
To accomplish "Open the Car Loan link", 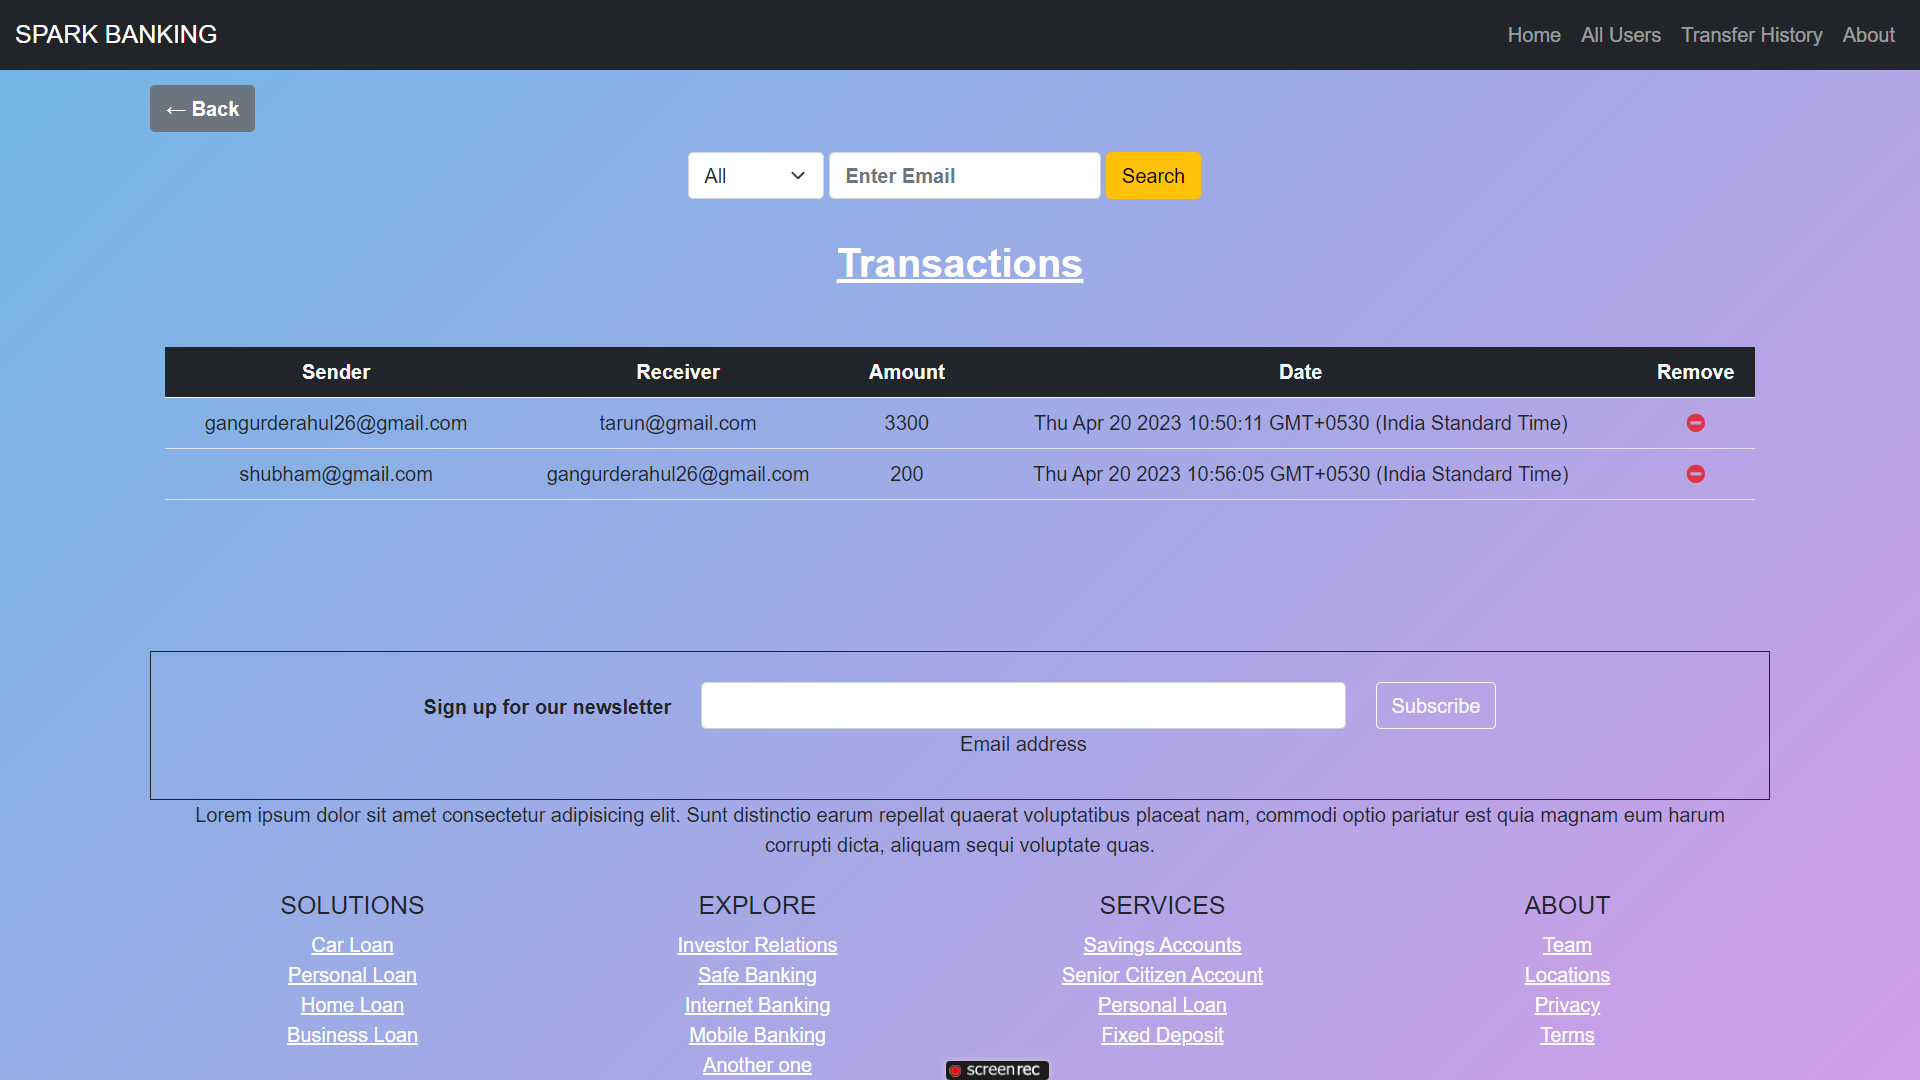I will click(x=352, y=944).
